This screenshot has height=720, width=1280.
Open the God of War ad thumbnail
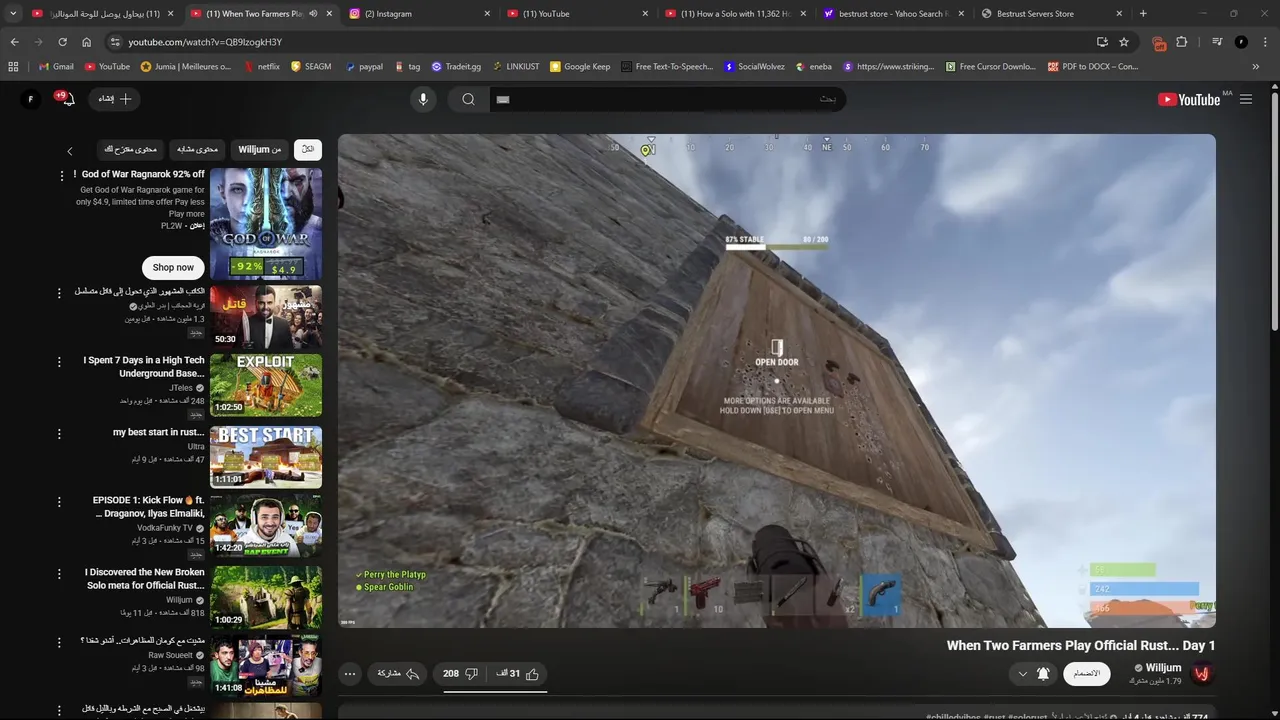pos(266,224)
